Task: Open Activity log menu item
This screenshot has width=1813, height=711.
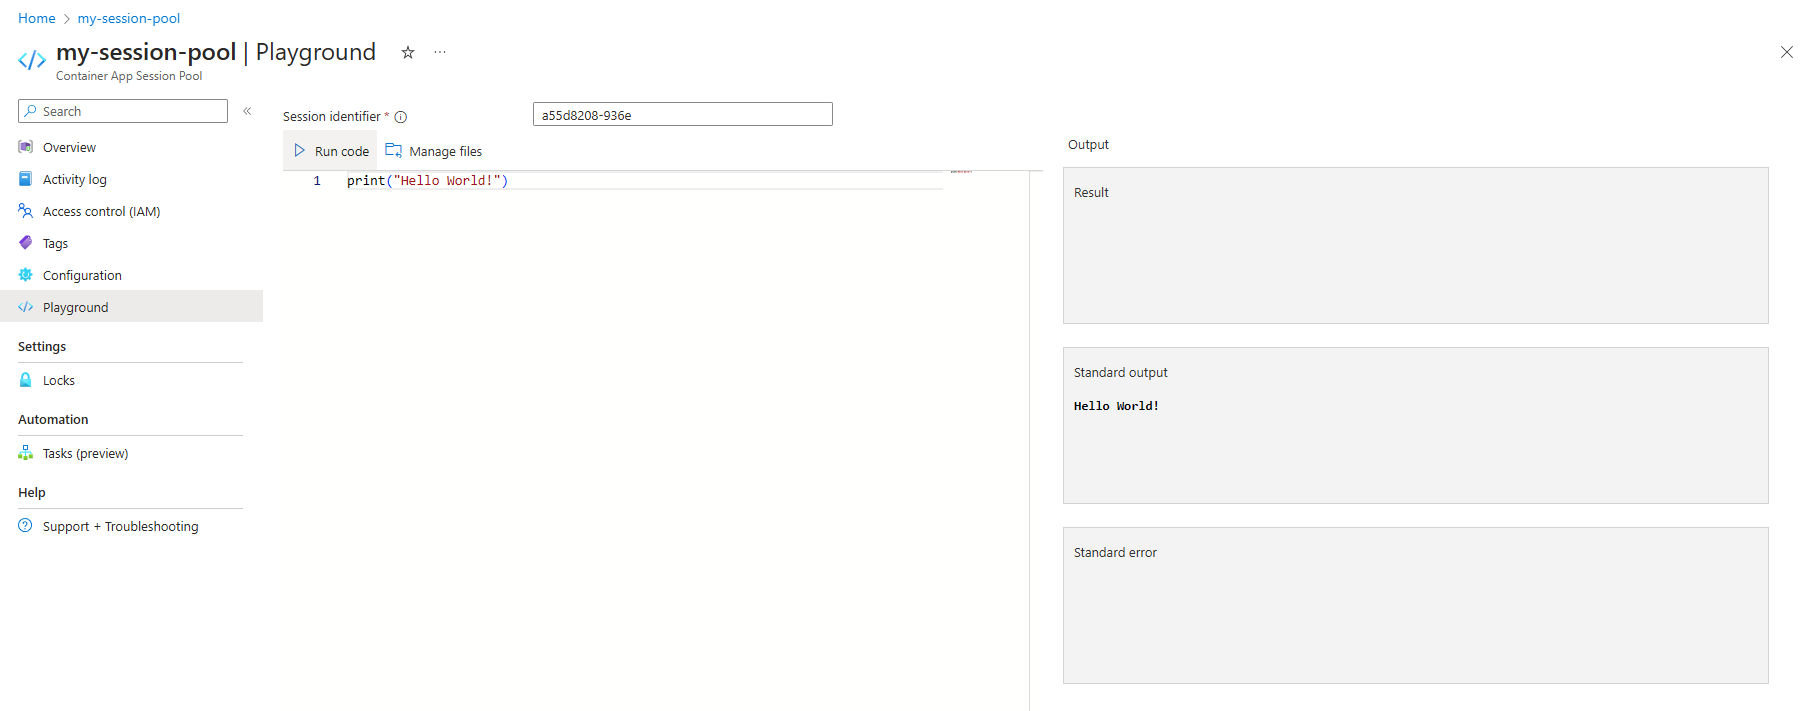Action: [x=75, y=179]
